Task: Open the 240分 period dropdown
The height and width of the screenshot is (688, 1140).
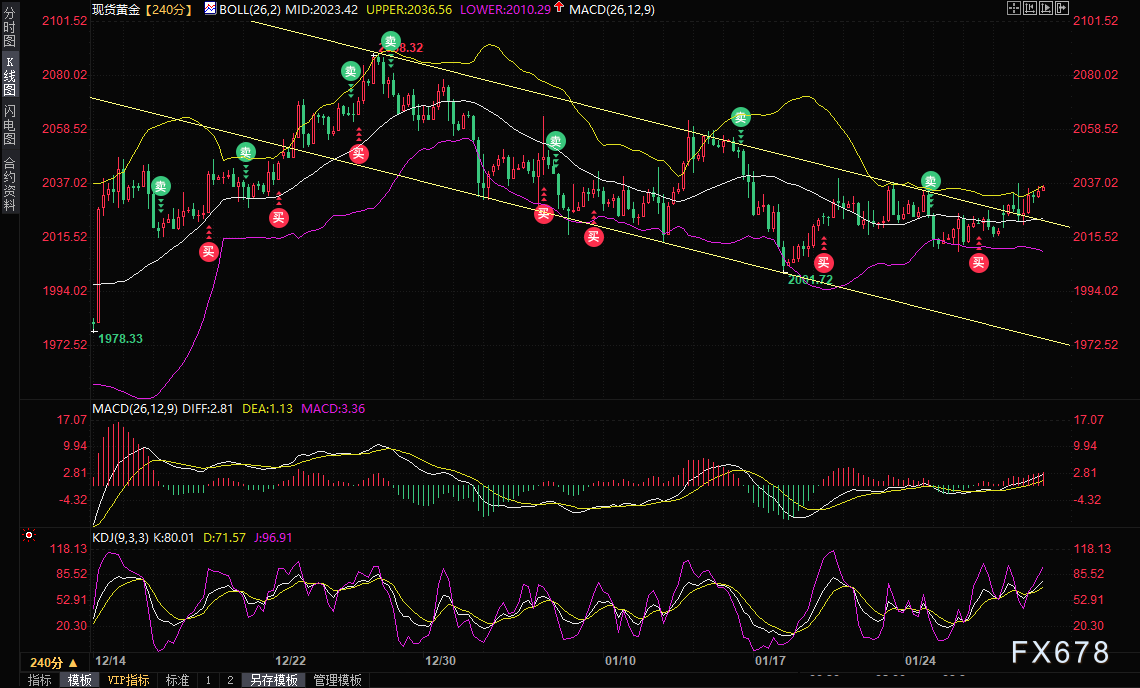Action: pos(54,663)
